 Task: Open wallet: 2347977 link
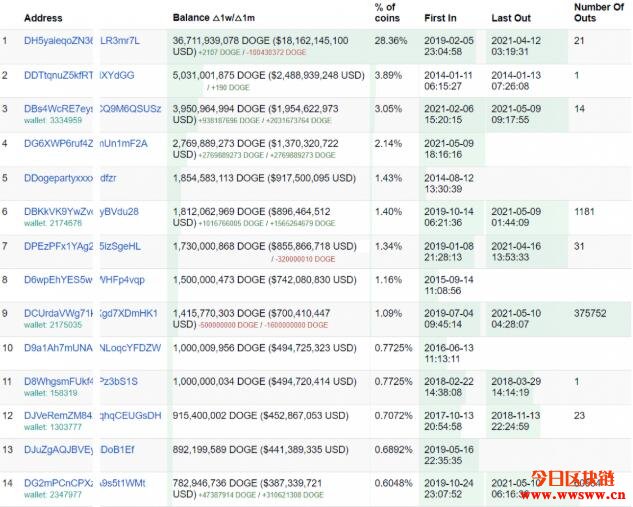[53, 494]
